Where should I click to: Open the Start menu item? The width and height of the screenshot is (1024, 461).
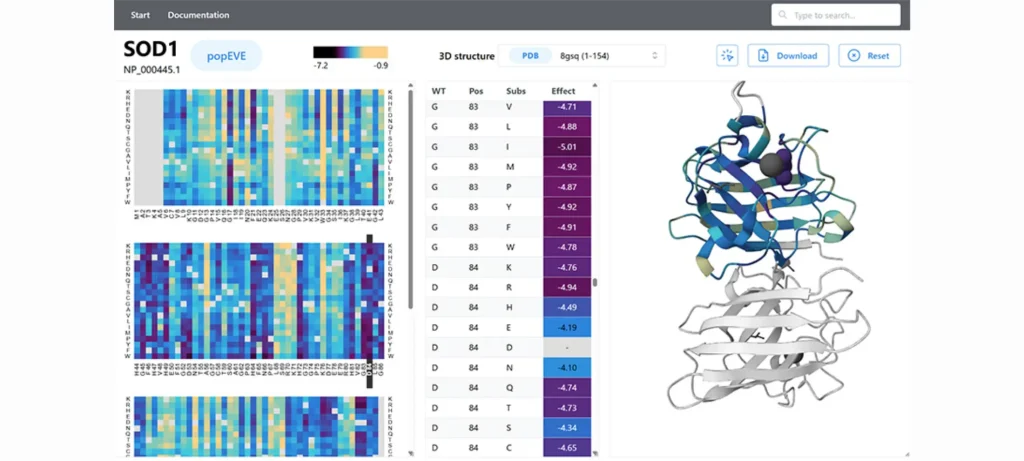(141, 15)
